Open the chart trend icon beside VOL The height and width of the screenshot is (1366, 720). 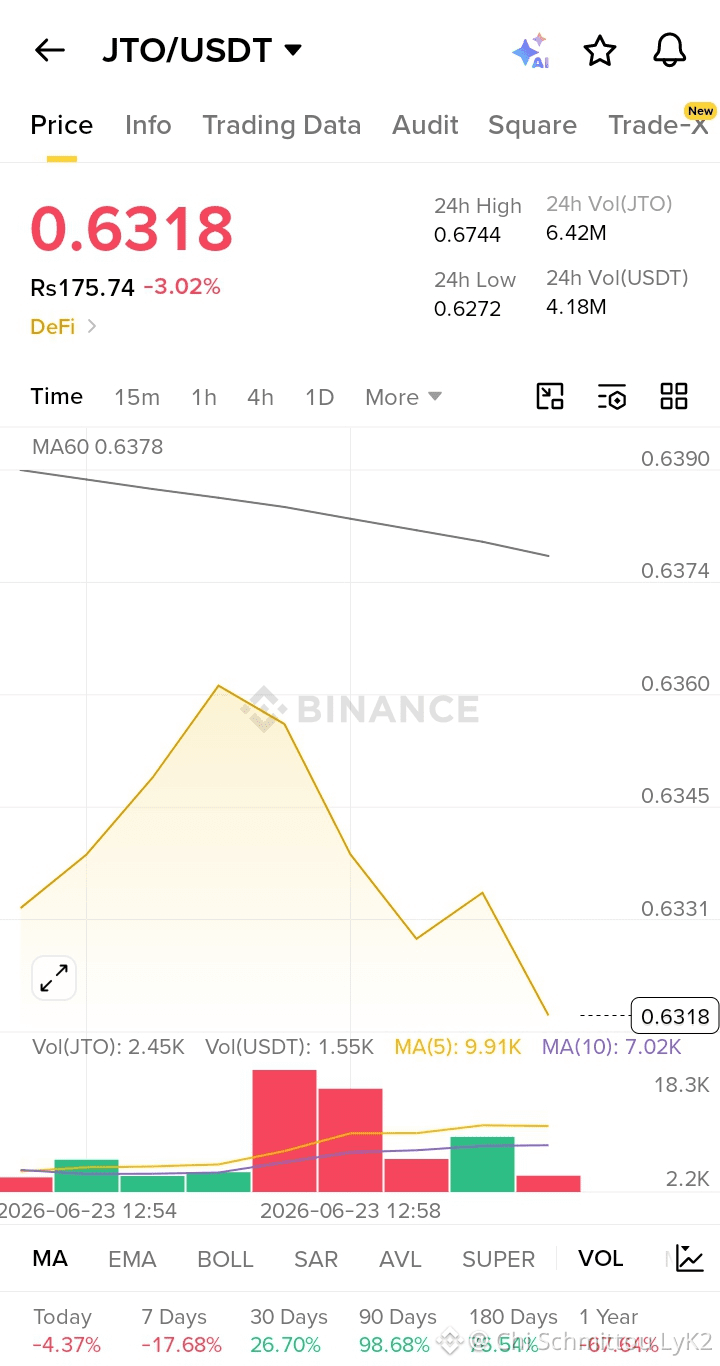(x=690, y=1258)
